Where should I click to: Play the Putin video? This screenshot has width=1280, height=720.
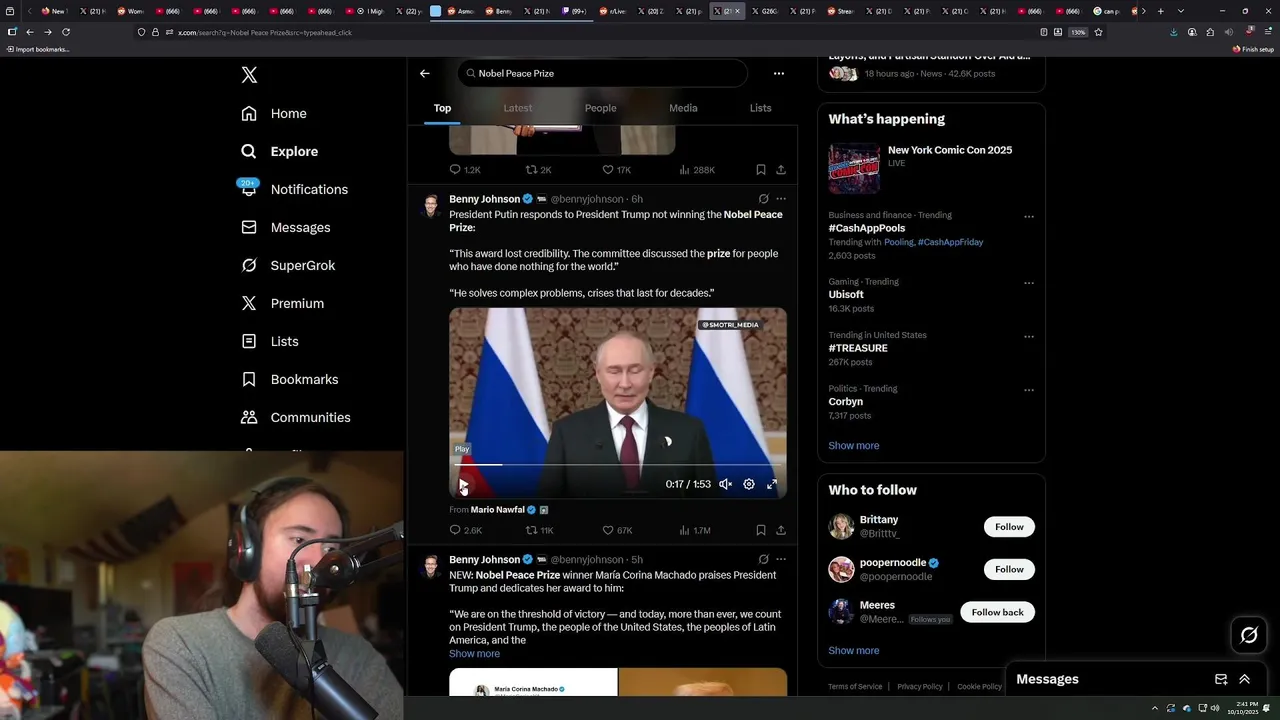click(x=463, y=484)
